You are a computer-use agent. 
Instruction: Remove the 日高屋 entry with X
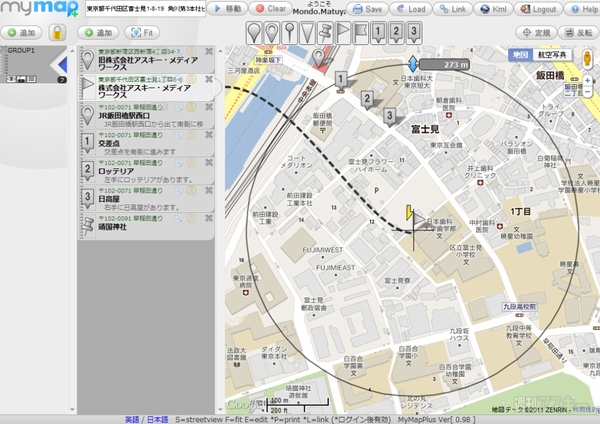(x=209, y=190)
